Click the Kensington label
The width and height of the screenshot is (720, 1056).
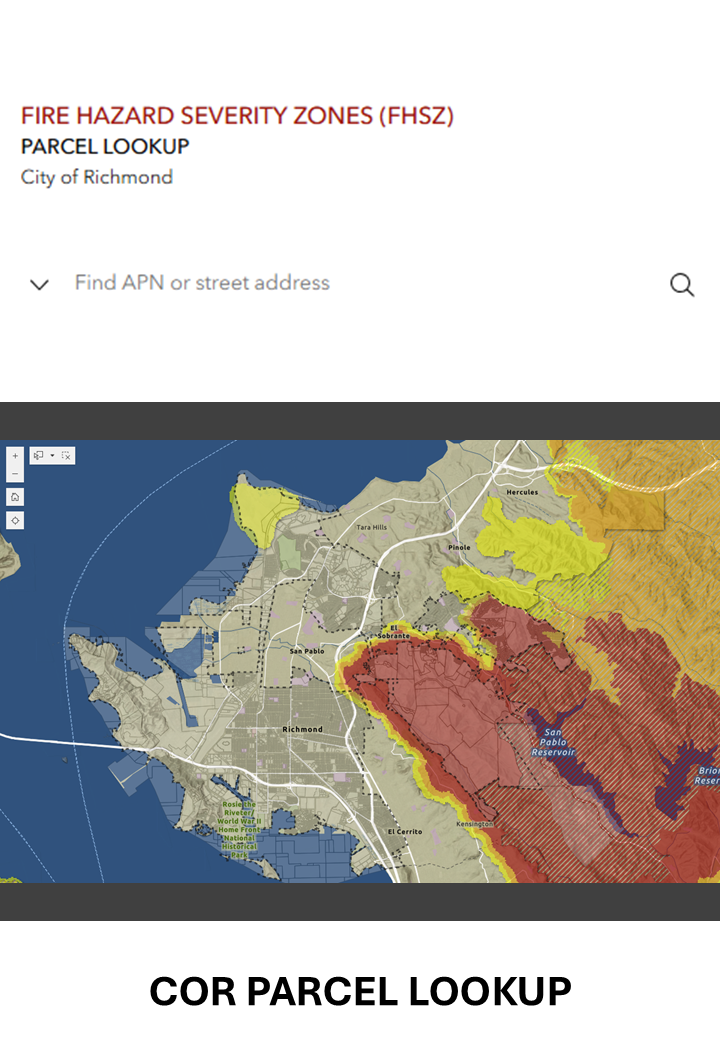pos(475,824)
